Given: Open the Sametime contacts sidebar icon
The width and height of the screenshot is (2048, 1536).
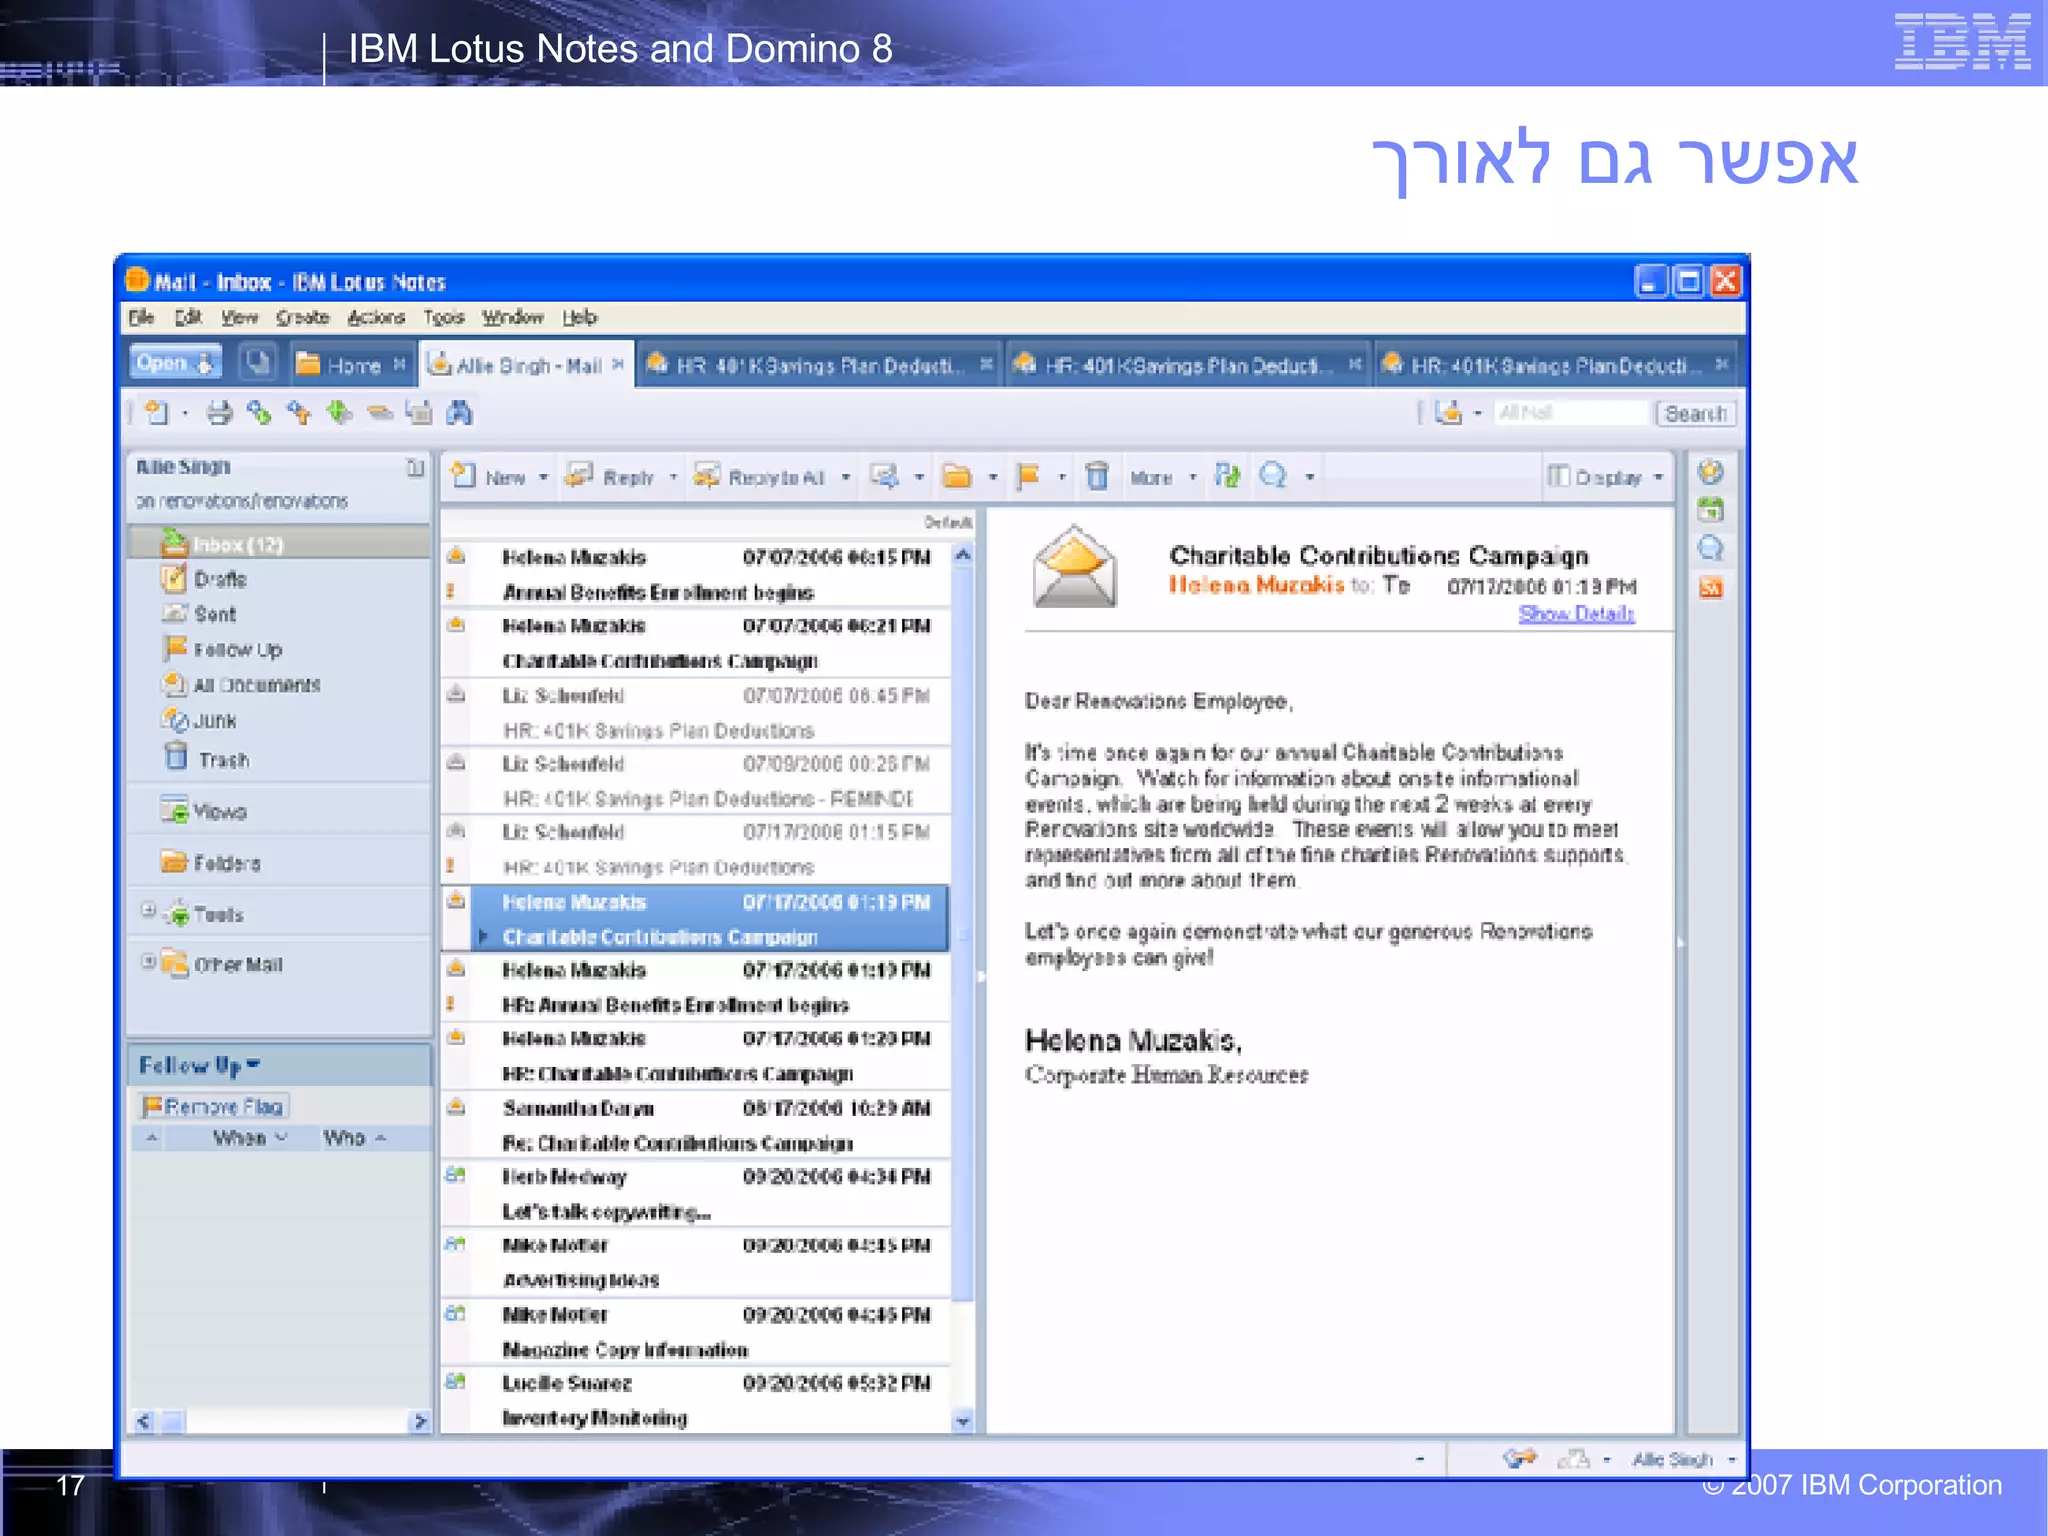Looking at the screenshot, I should point(1711,472).
